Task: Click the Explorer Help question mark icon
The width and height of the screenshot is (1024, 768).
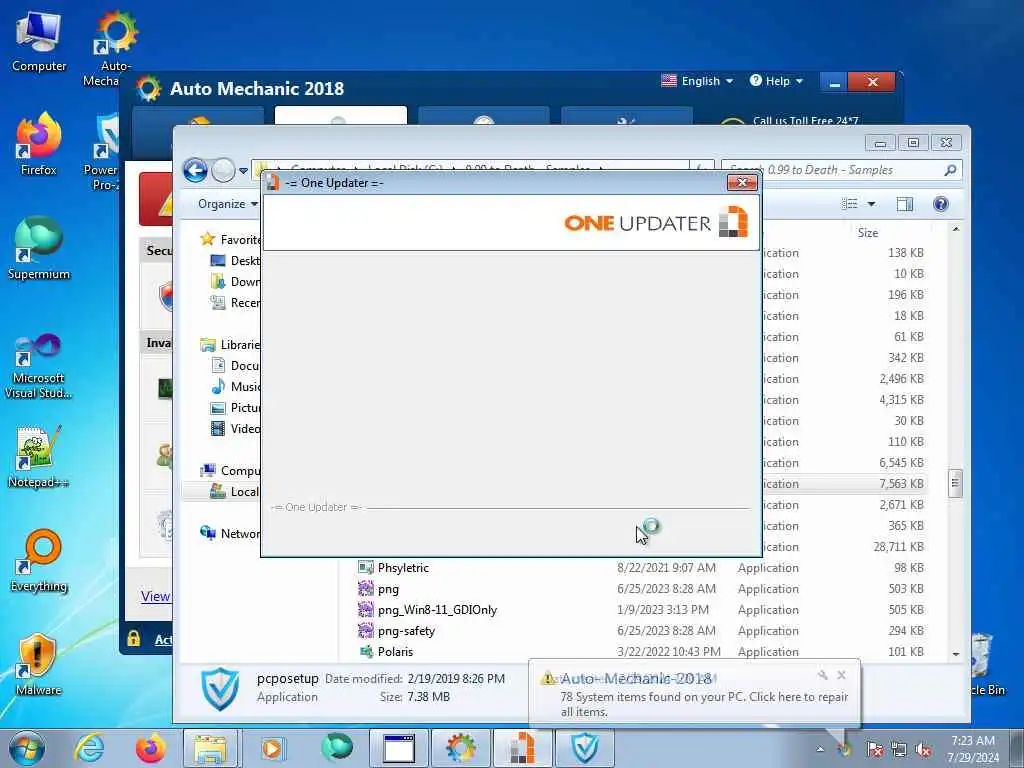Action: pyautogui.click(x=940, y=204)
